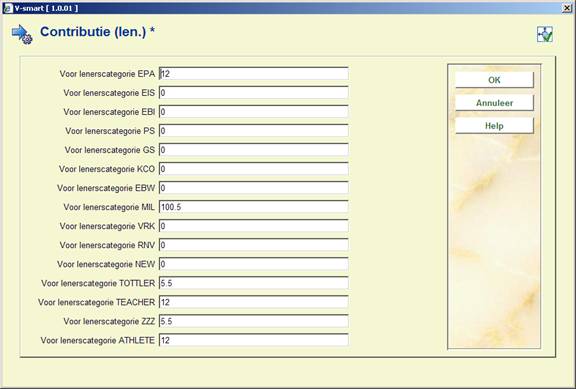Edit the lenerscategorie PS value

tap(253, 131)
